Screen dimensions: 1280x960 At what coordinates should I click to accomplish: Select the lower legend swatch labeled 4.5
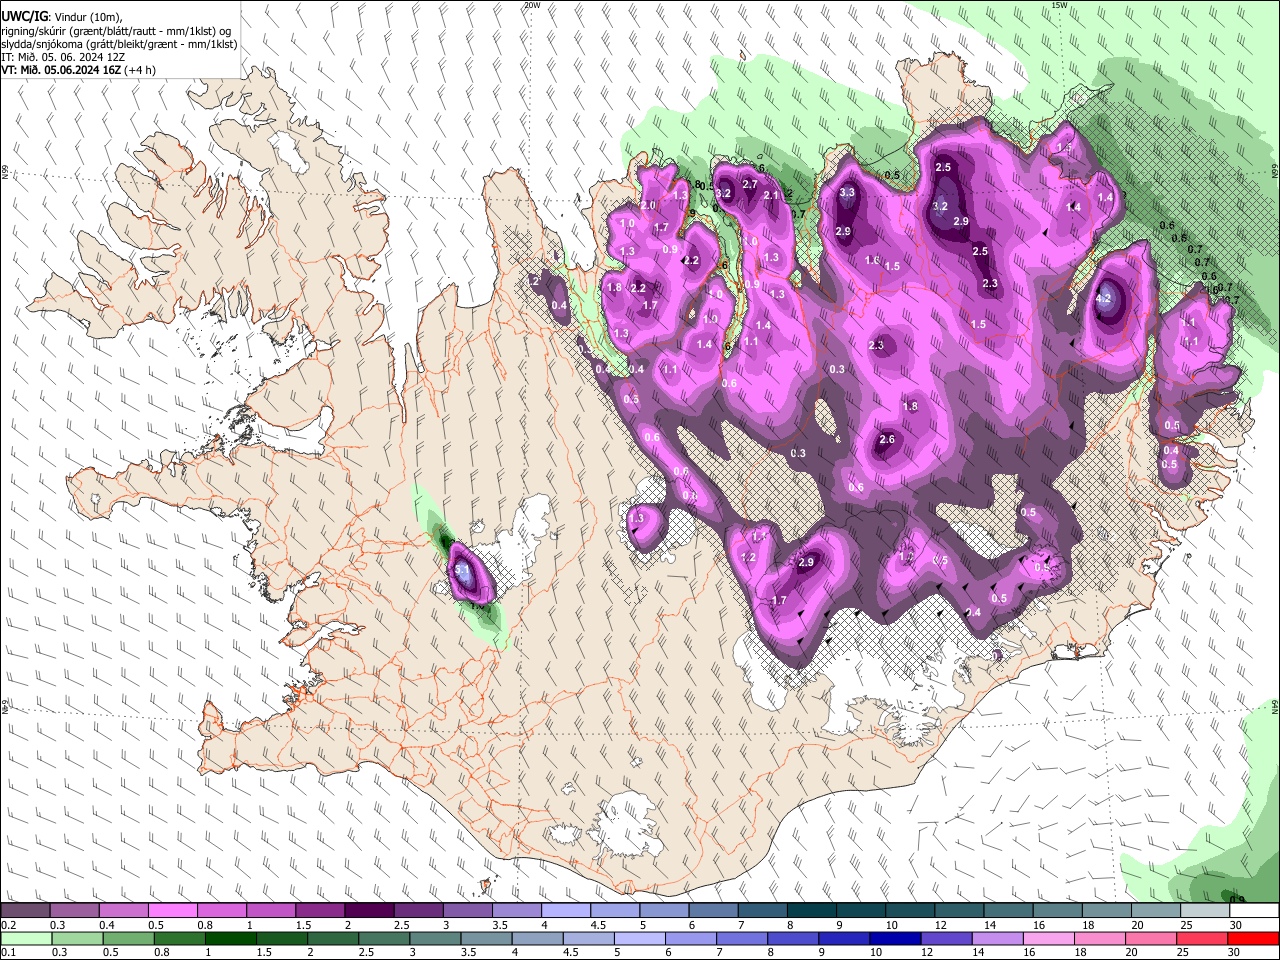(x=589, y=938)
